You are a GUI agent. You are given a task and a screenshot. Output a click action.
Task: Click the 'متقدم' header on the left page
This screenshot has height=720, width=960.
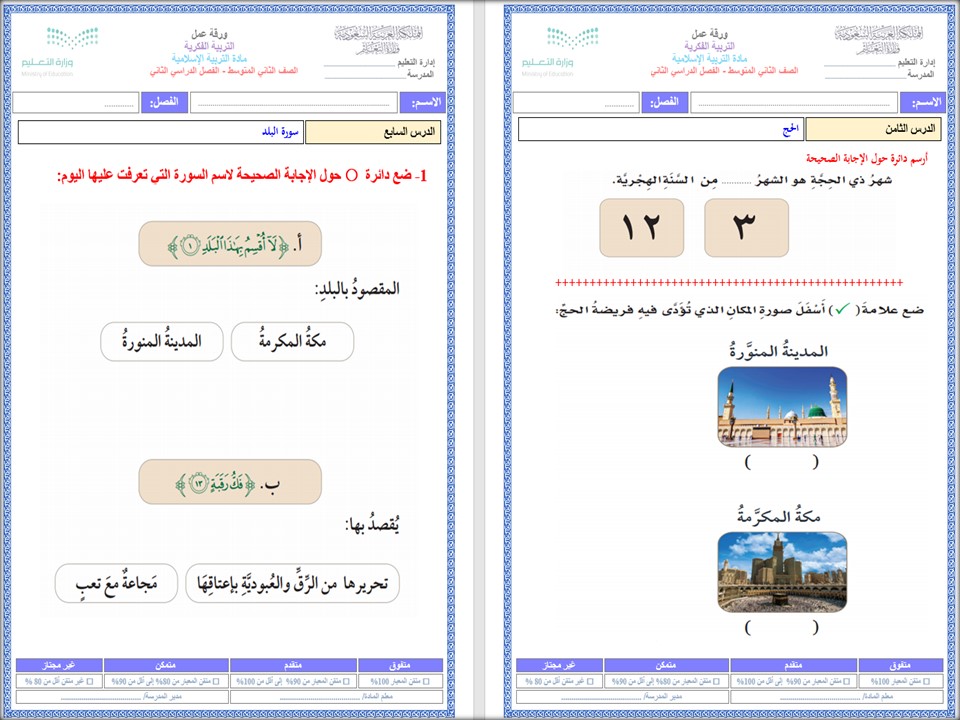293,666
